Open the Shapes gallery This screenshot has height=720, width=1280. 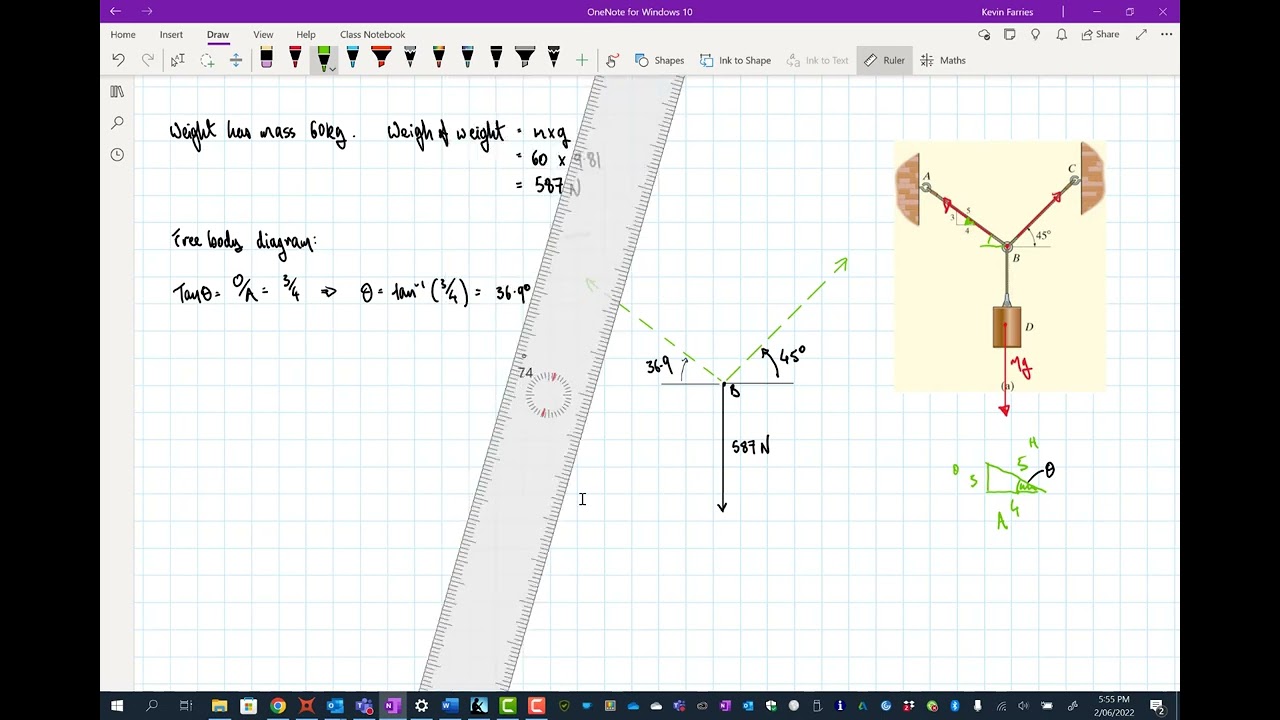pos(660,60)
